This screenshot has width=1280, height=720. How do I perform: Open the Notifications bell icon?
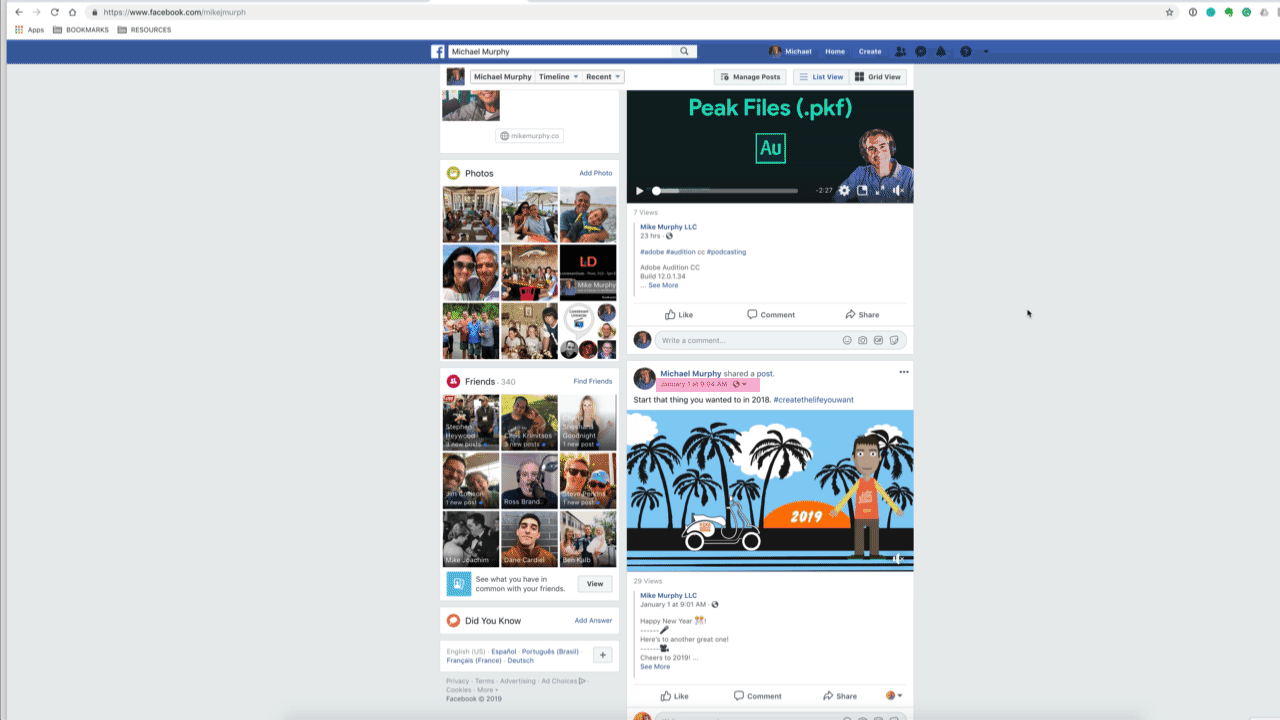coord(941,52)
